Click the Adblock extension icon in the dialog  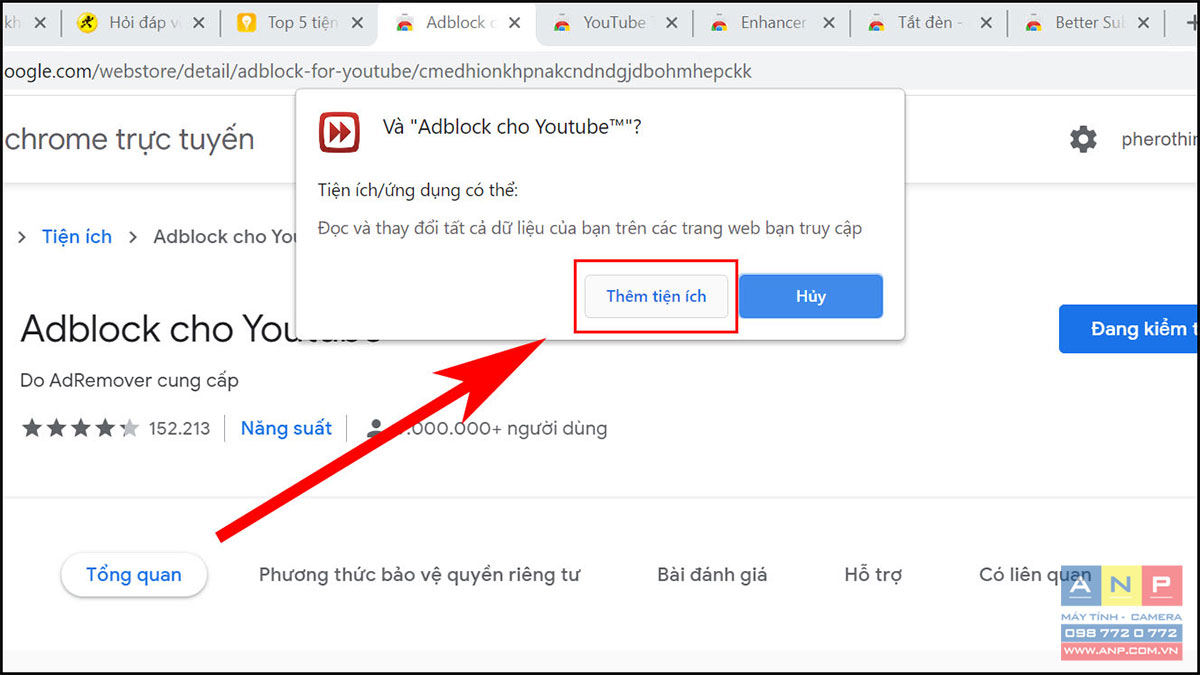(339, 132)
